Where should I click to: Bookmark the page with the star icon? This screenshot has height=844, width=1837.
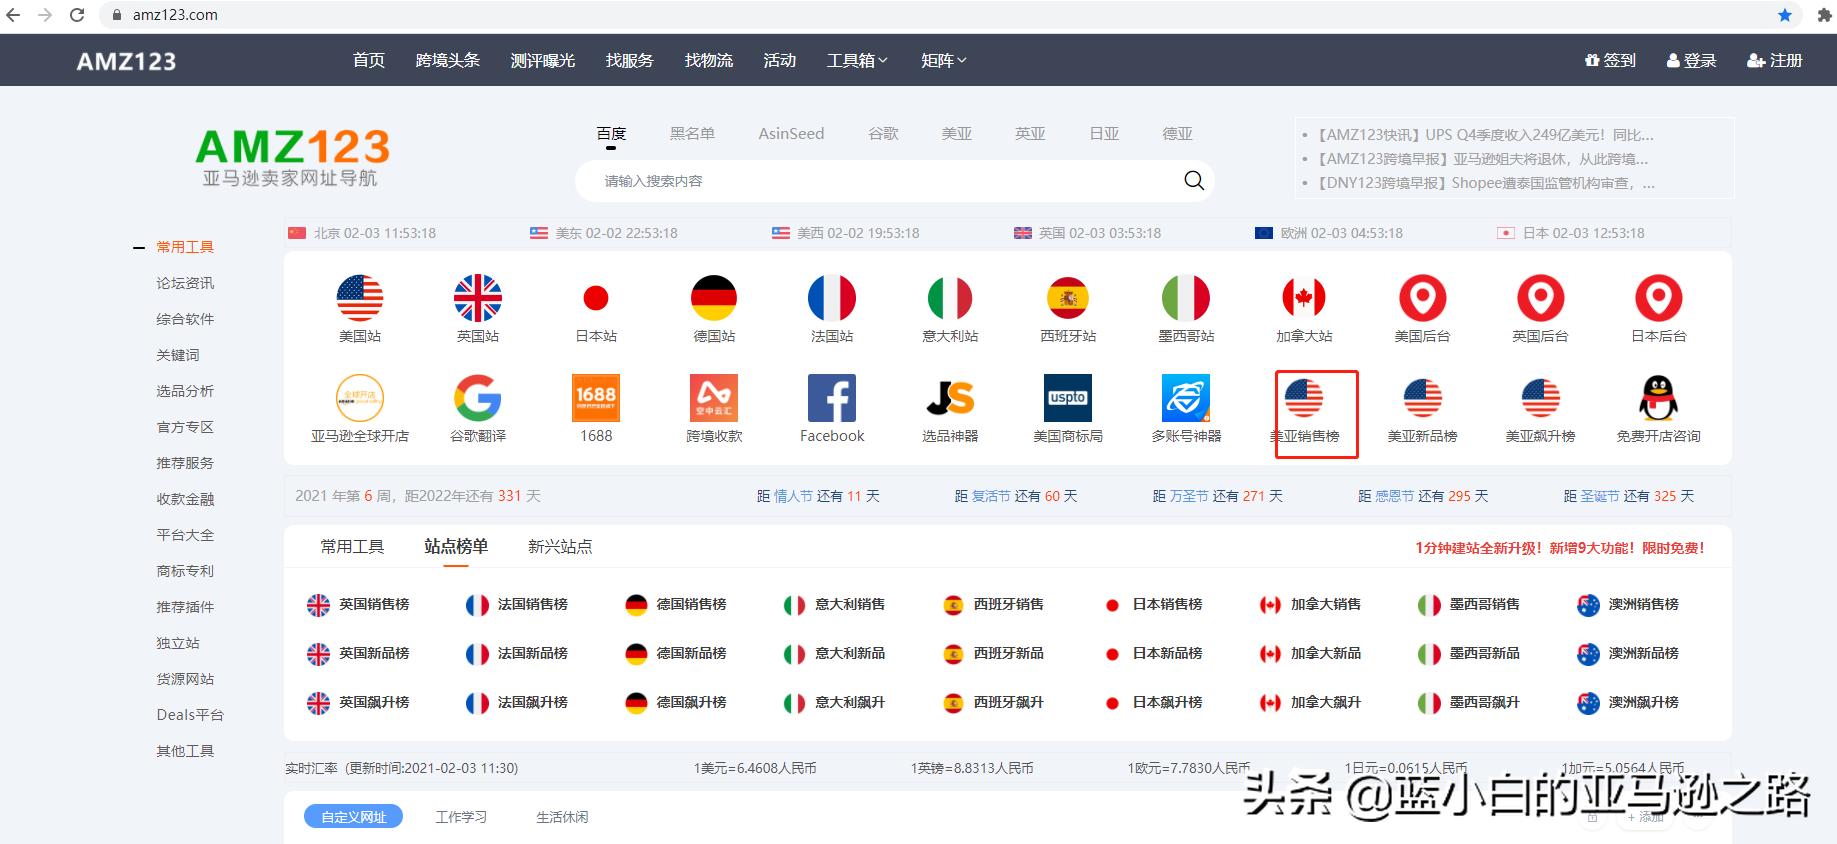pyautogui.click(x=1785, y=15)
